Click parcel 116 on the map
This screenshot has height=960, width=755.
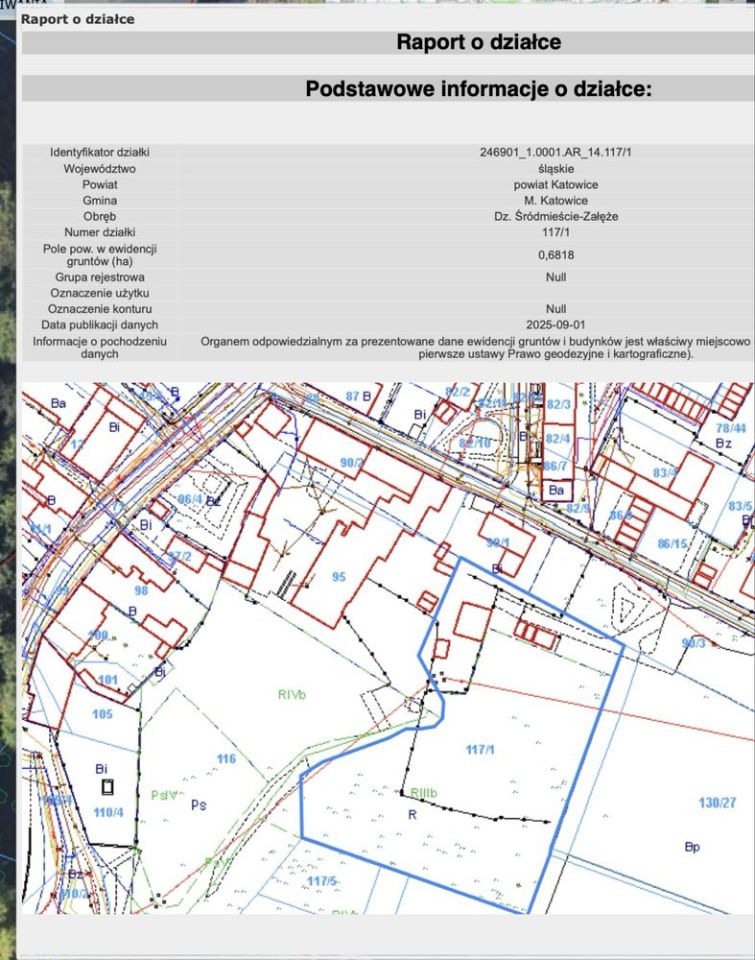click(x=226, y=759)
